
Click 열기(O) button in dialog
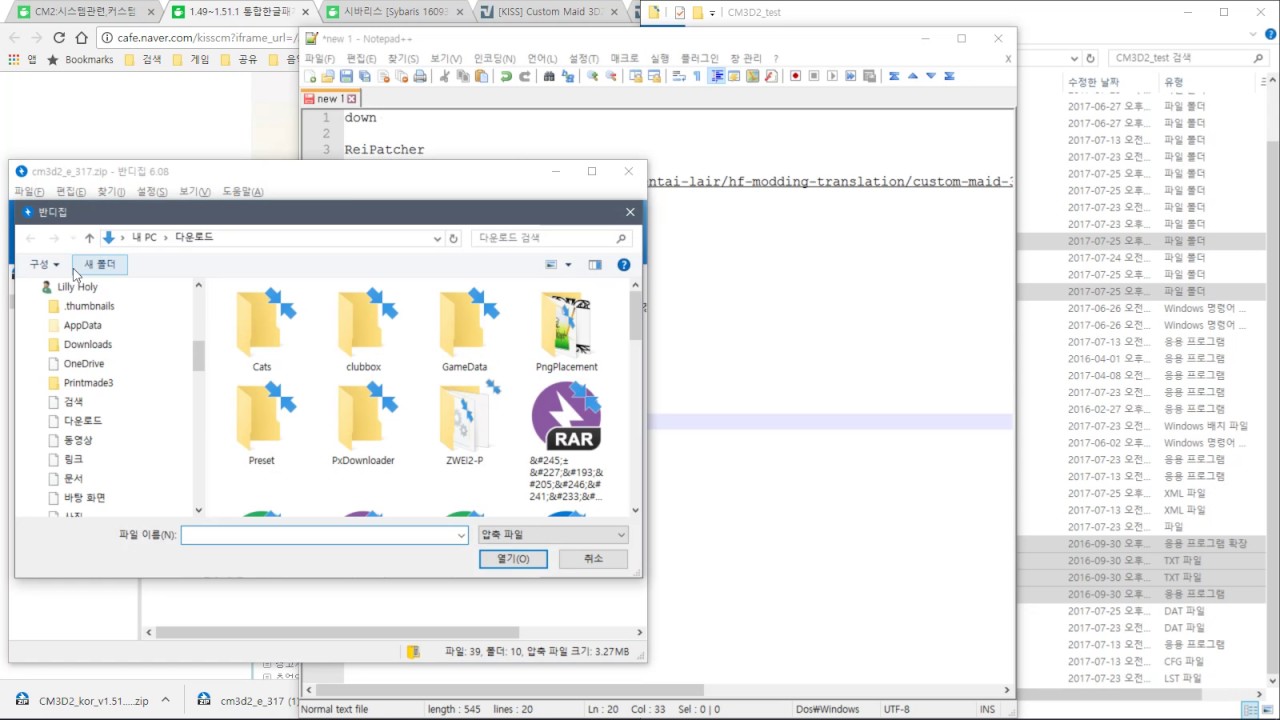click(513, 559)
